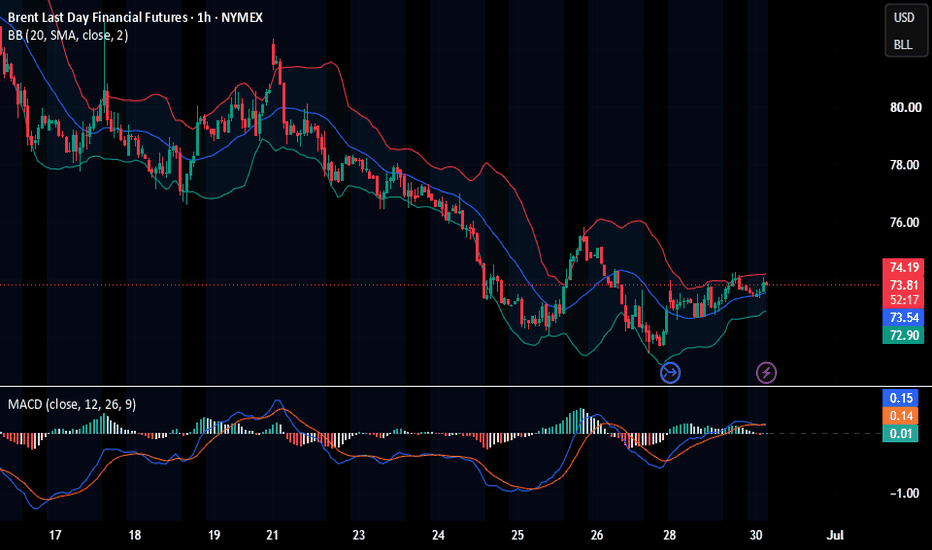Screen dimensions: 932x550
Task: Click the Jul label on time axis
Action: click(835, 535)
